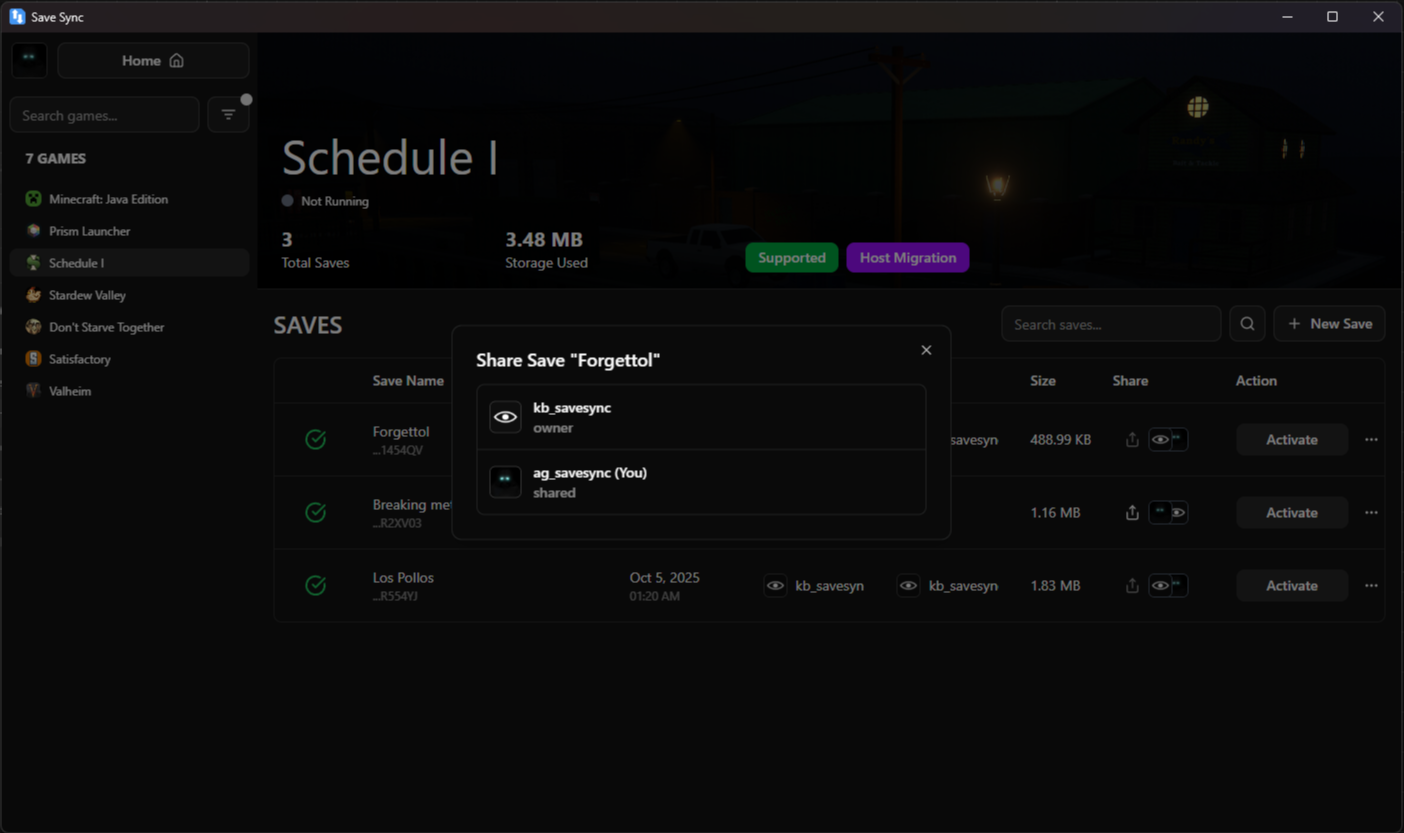The width and height of the screenshot is (1404, 833).
Task: Close the Share Save "Forgettol" dialog
Action: click(x=926, y=350)
